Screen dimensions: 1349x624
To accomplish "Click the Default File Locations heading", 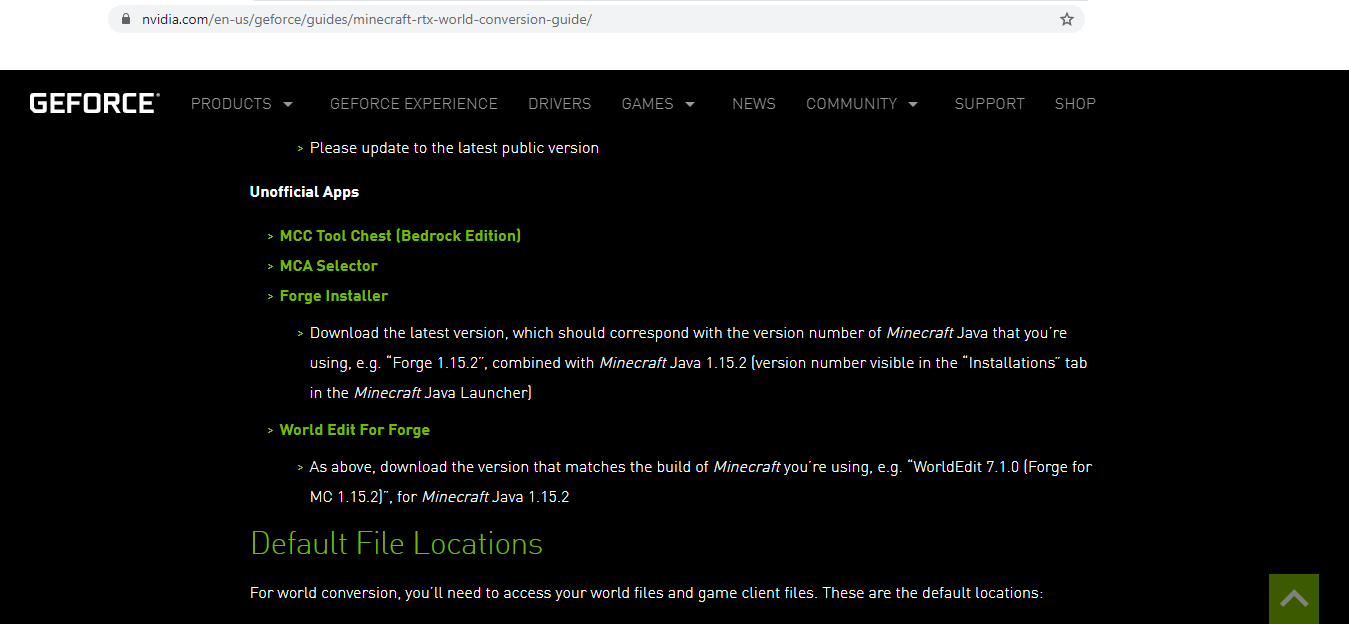I will pyautogui.click(x=396, y=543).
